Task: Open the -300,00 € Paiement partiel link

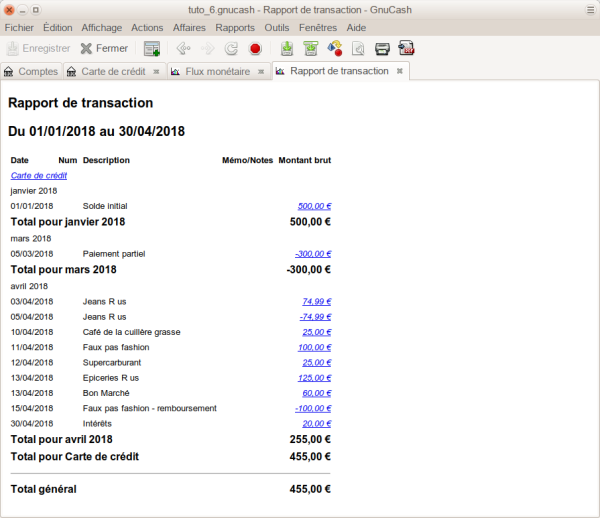Action: pyautogui.click(x=313, y=254)
